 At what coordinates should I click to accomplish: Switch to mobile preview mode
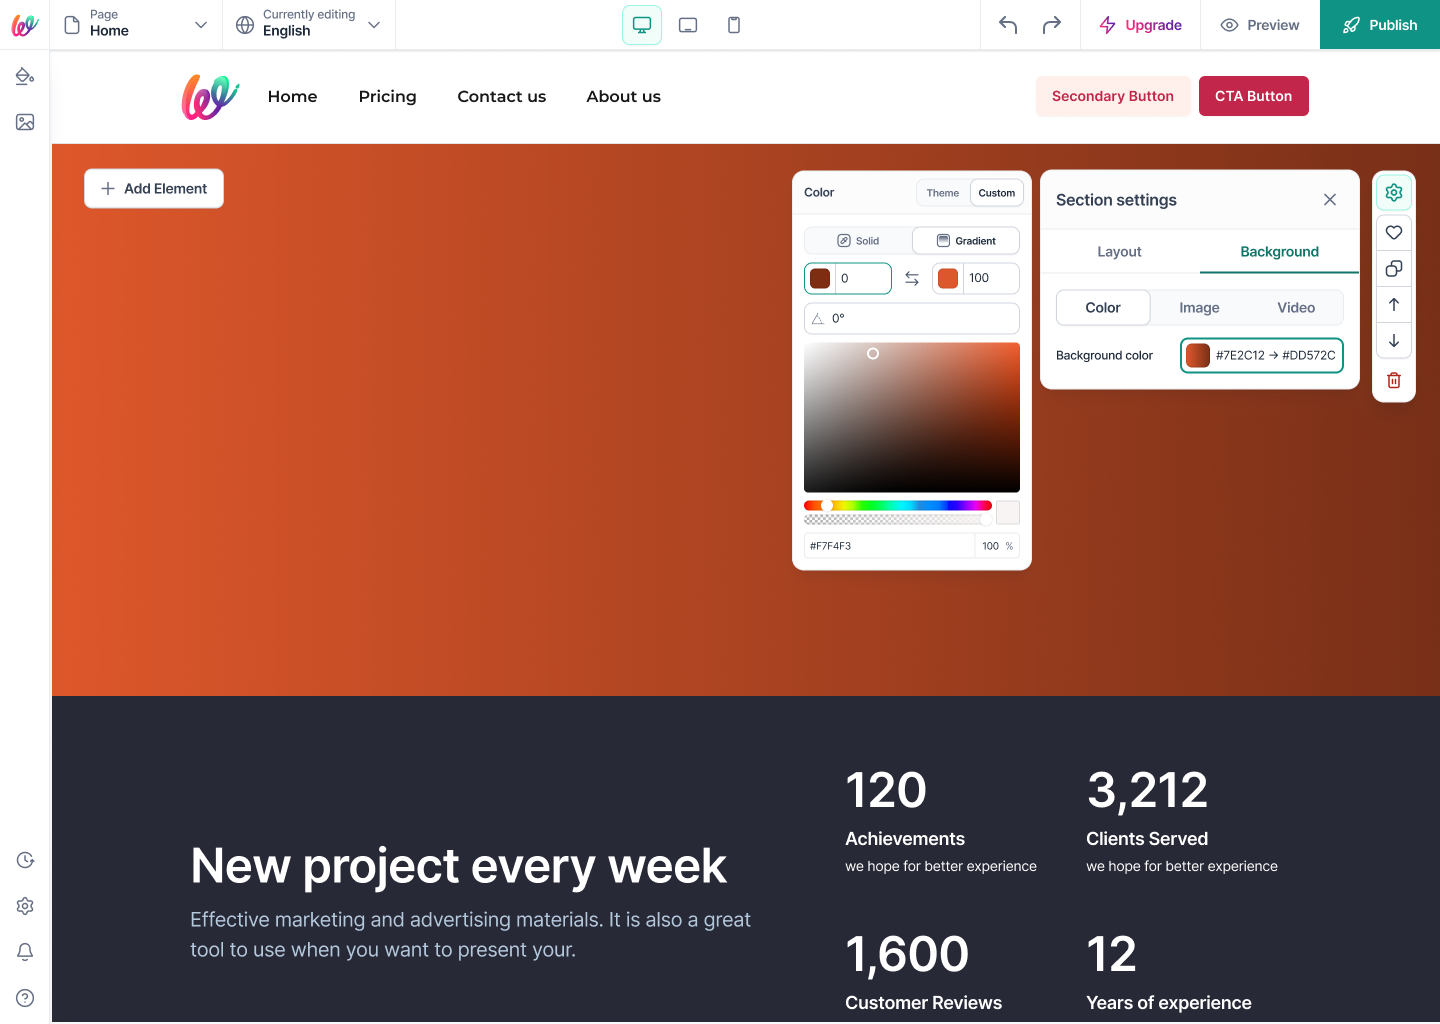click(734, 25)
